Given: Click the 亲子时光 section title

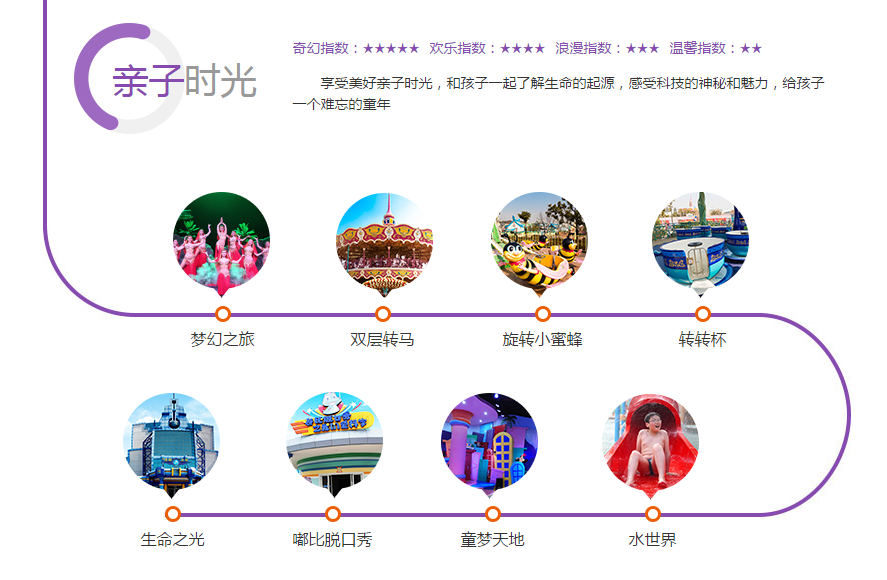Looking at the screenshot, I should coord(184,81).
